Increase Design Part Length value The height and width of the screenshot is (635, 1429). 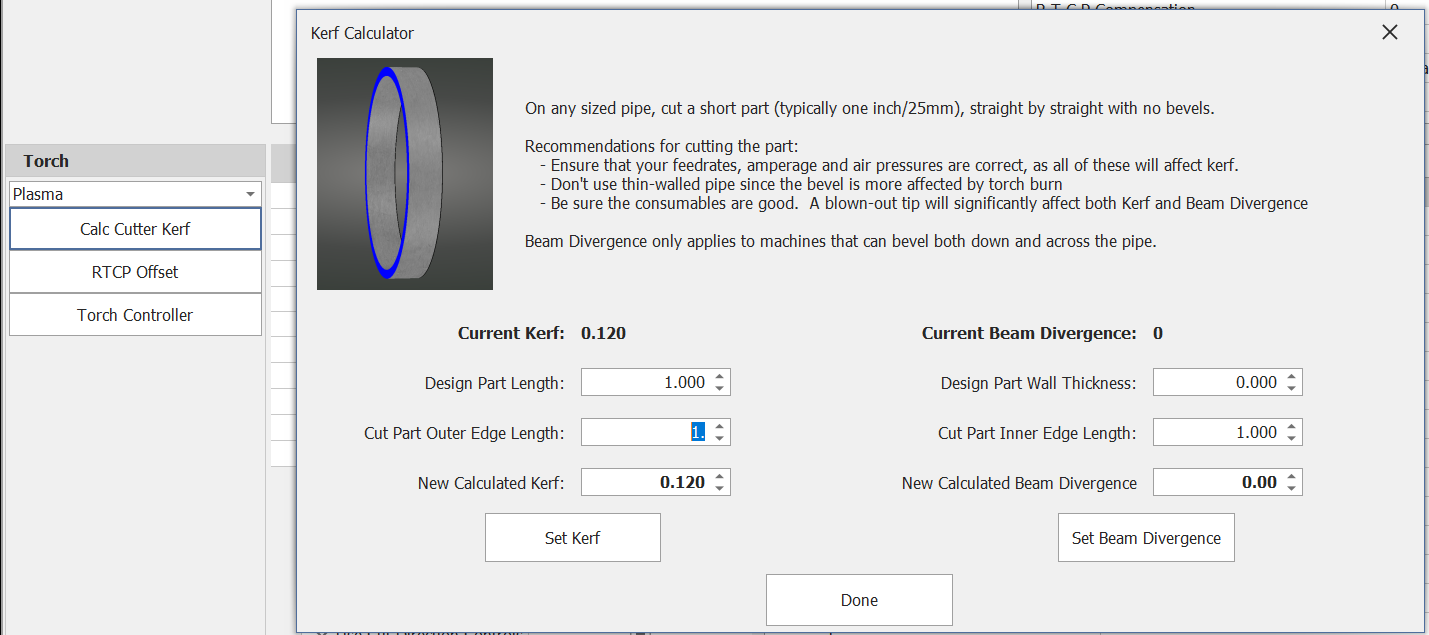point(720,376)
